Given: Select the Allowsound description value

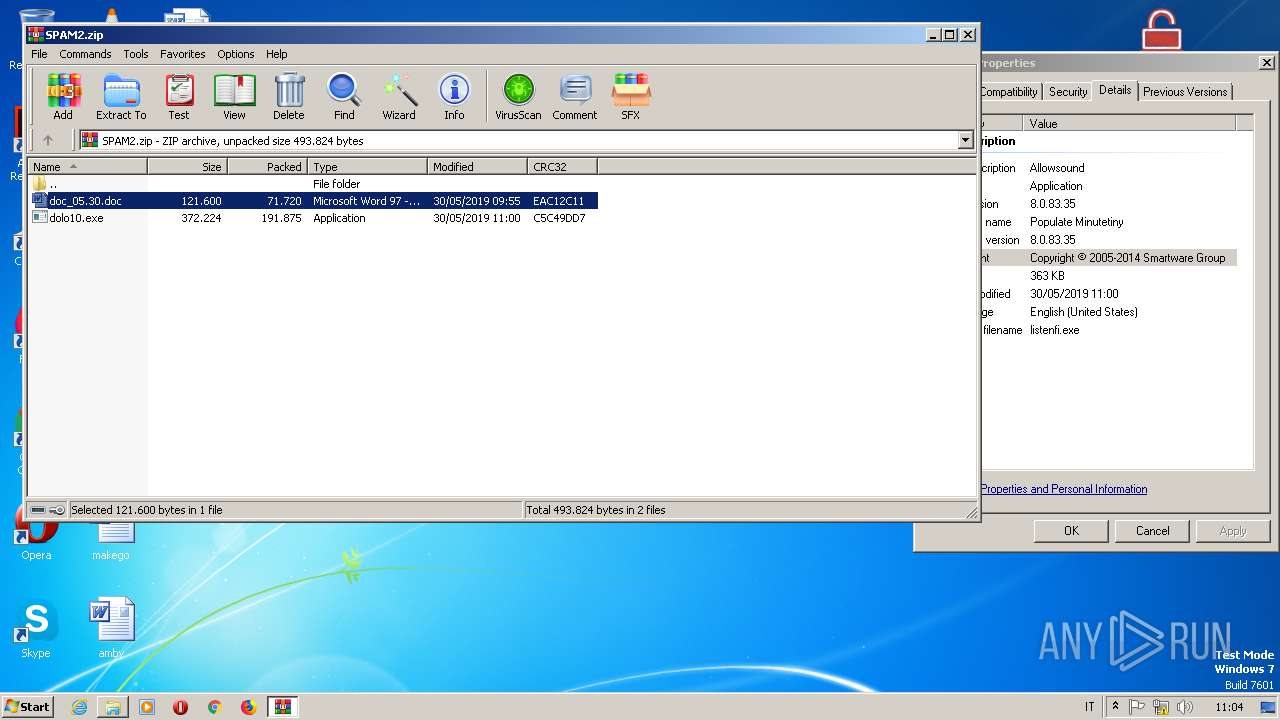Looking at the screenshot, I should pyautogui.click(x=1057, y=168).
